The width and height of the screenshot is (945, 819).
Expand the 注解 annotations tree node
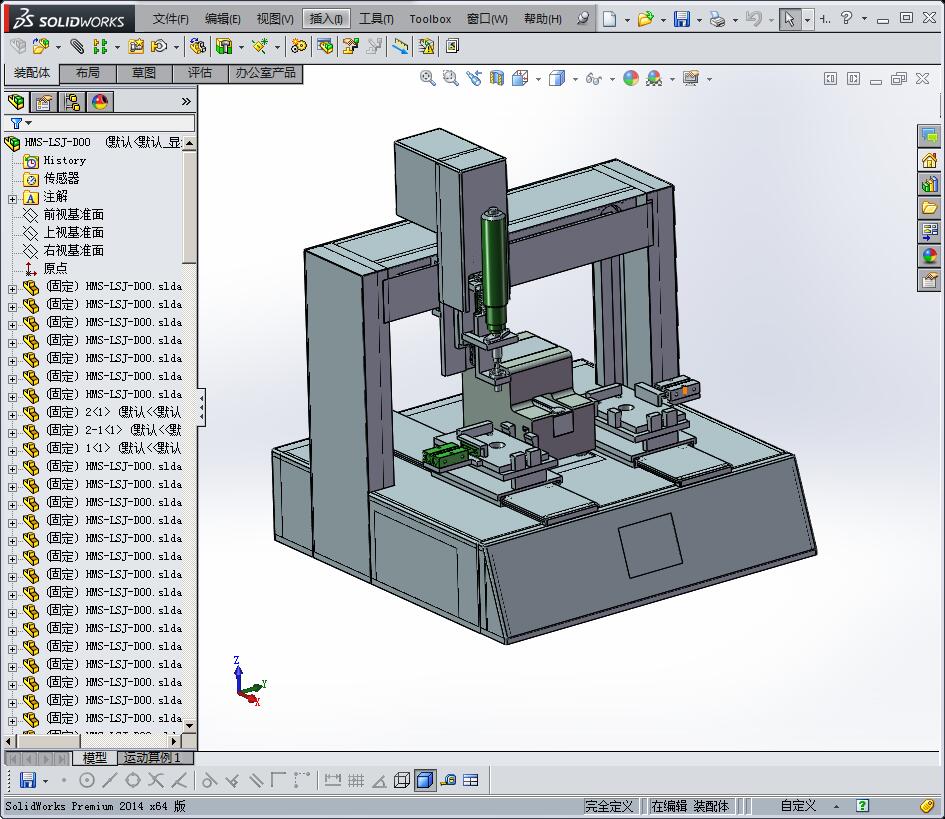pyautogui.click(x=12, y=198)
